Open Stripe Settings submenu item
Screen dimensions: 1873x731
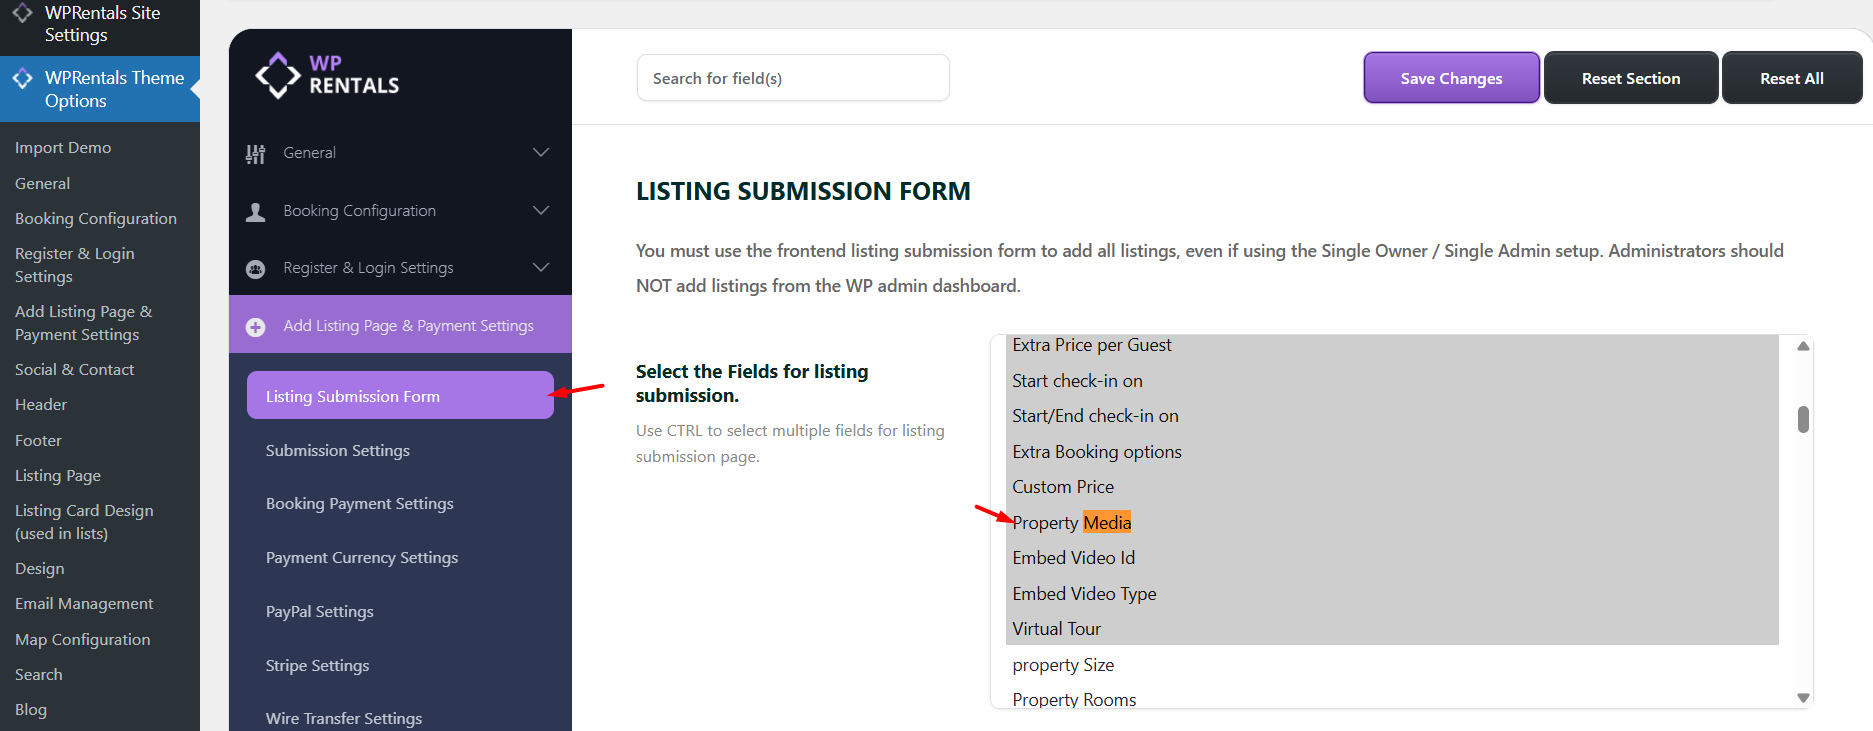tap(317, 666)
